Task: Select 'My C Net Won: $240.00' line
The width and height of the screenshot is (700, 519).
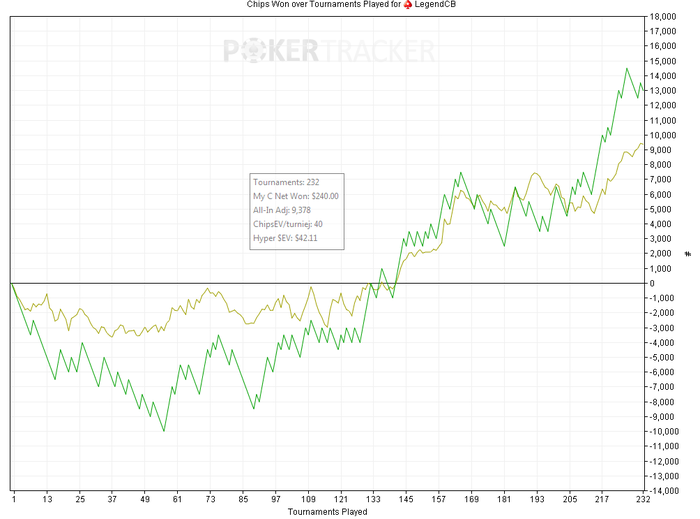Action: coord(296,196)
